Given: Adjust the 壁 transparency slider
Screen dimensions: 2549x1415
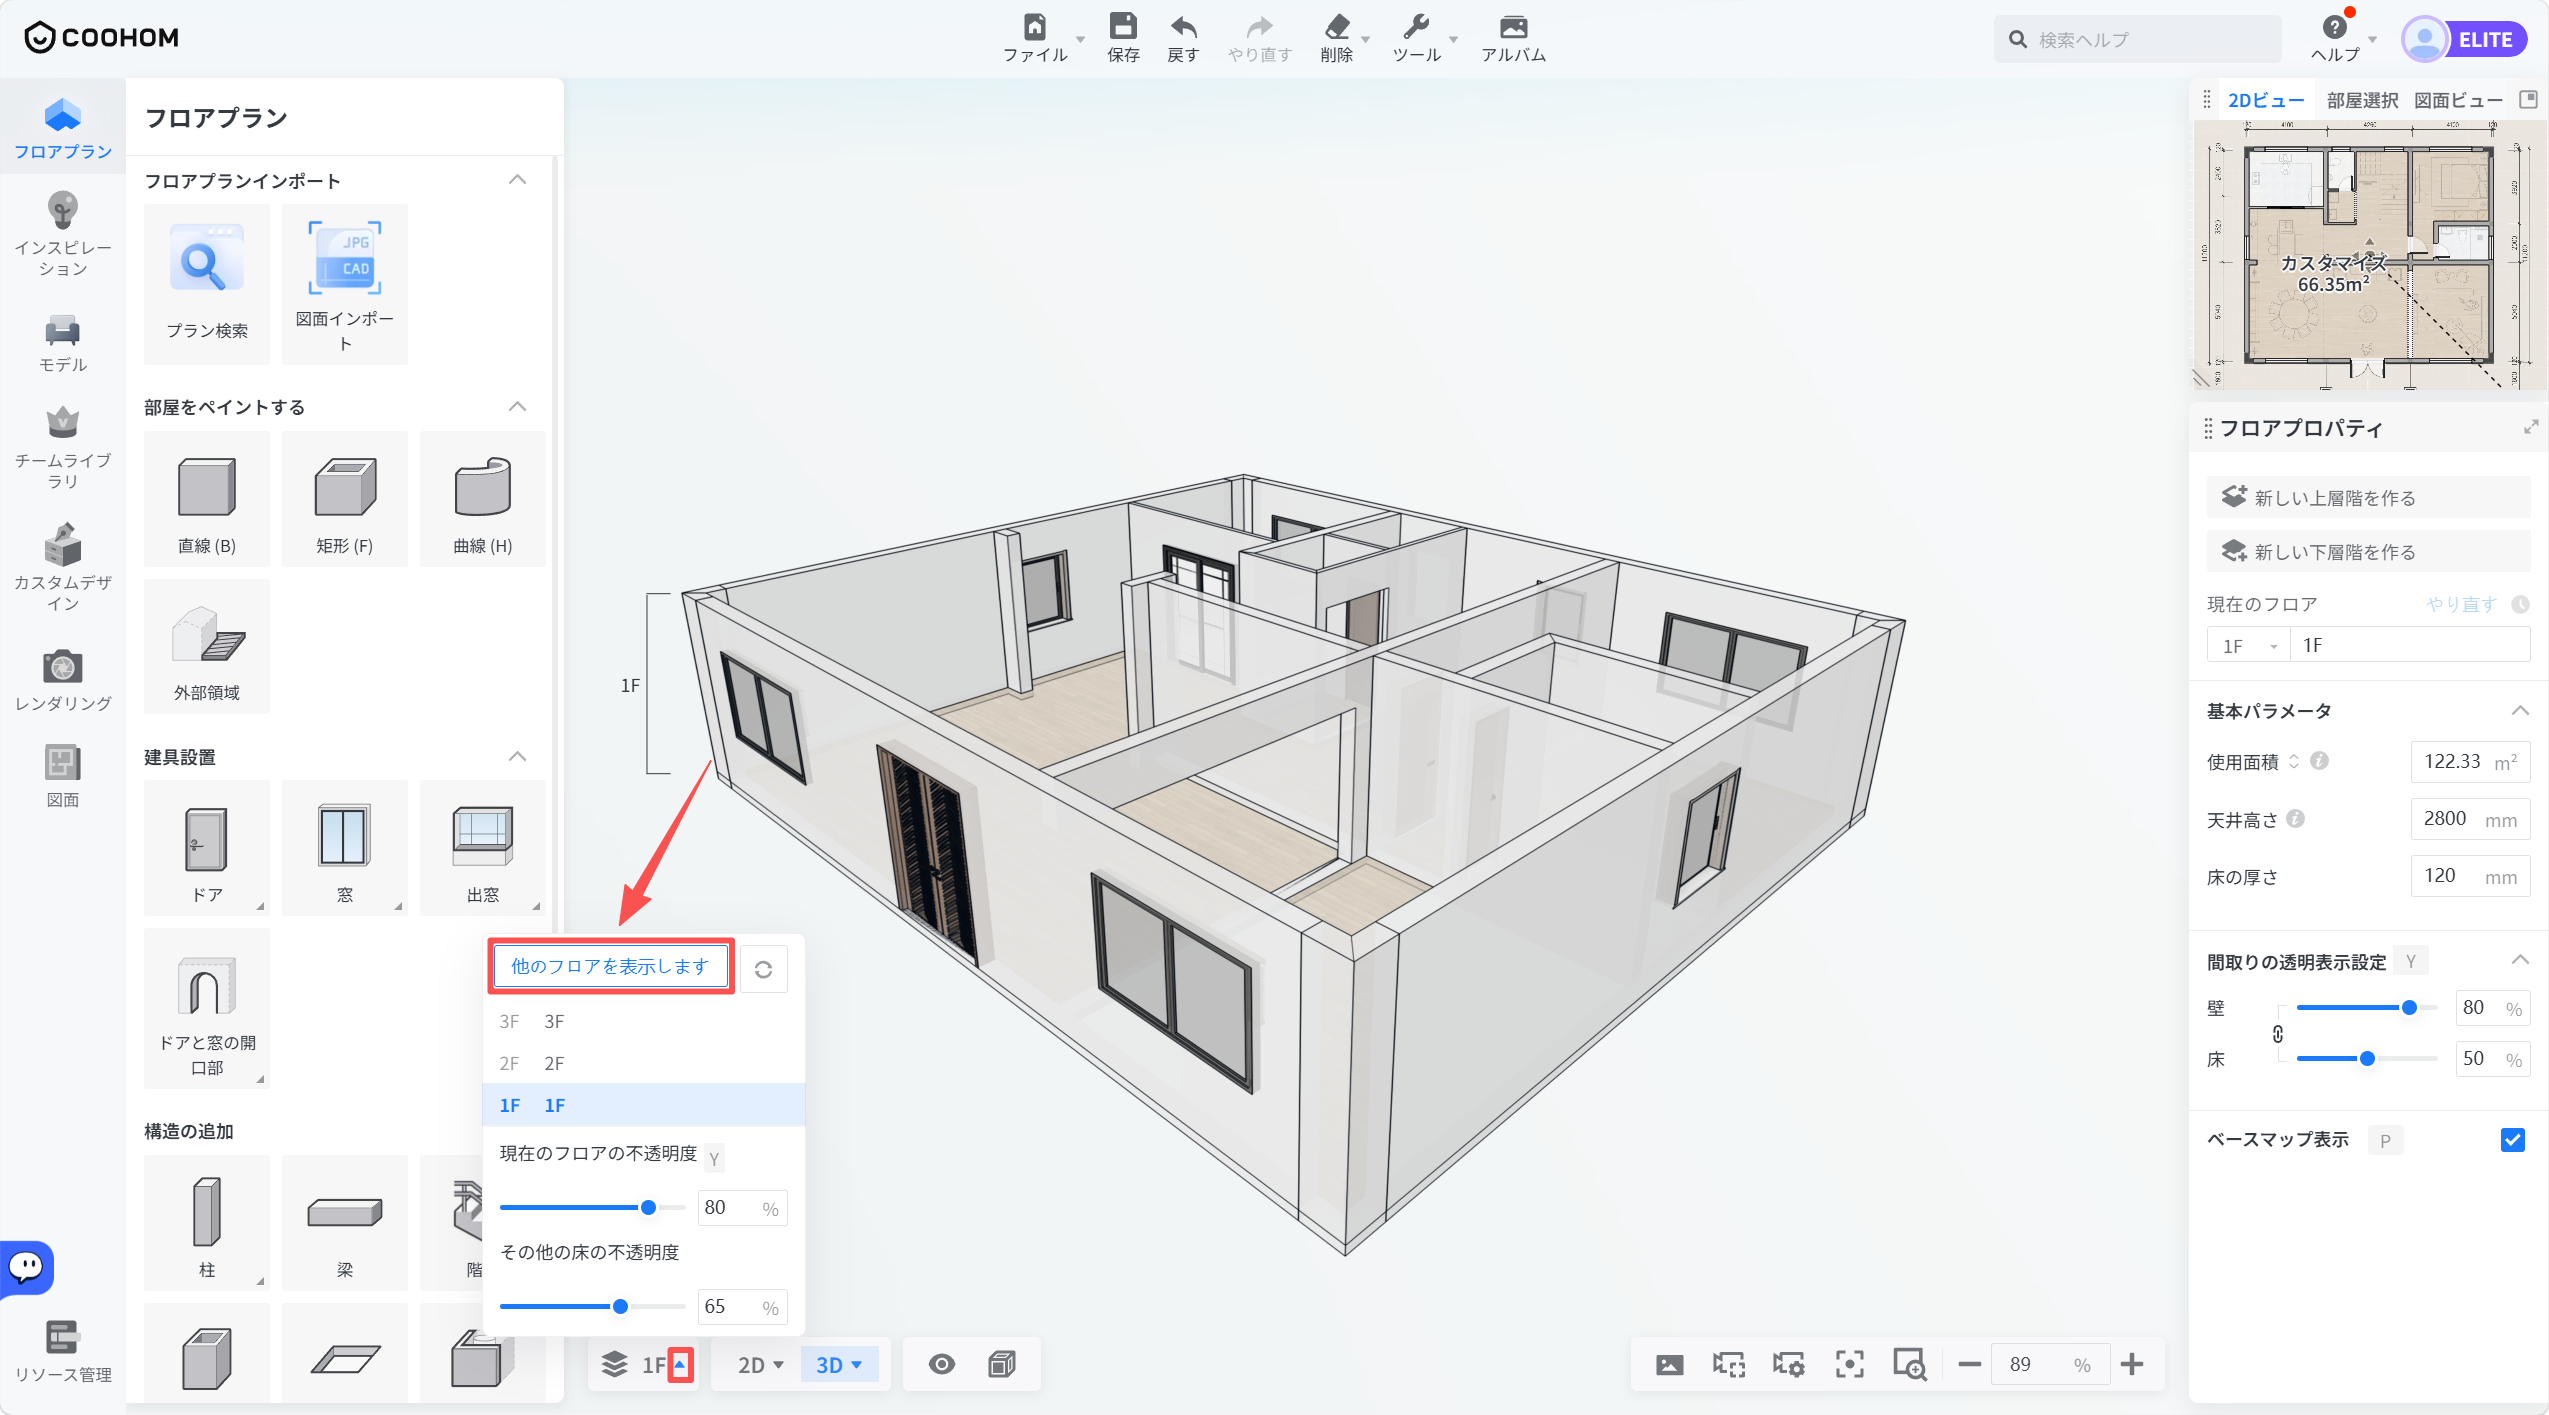Looking at the screenshot, I should tap(2409, 1007).
